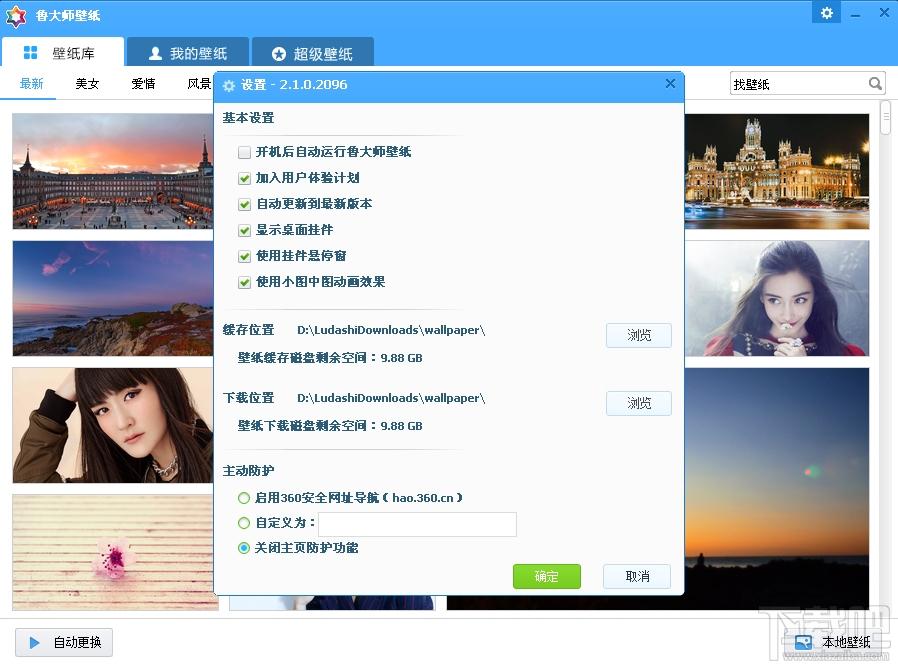Close the 设置 dialog with X
The width and height of the screenshot is (898, 666).
(670, 84)
